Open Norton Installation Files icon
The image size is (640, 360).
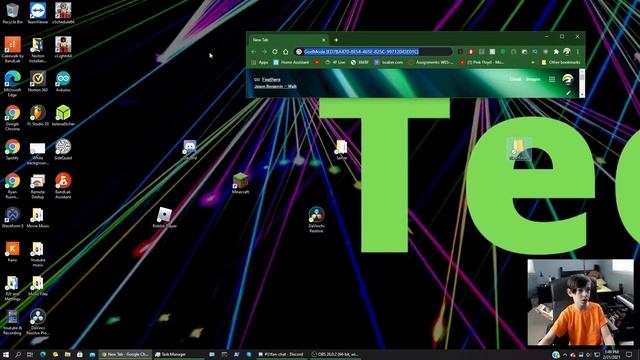point(38,50)
